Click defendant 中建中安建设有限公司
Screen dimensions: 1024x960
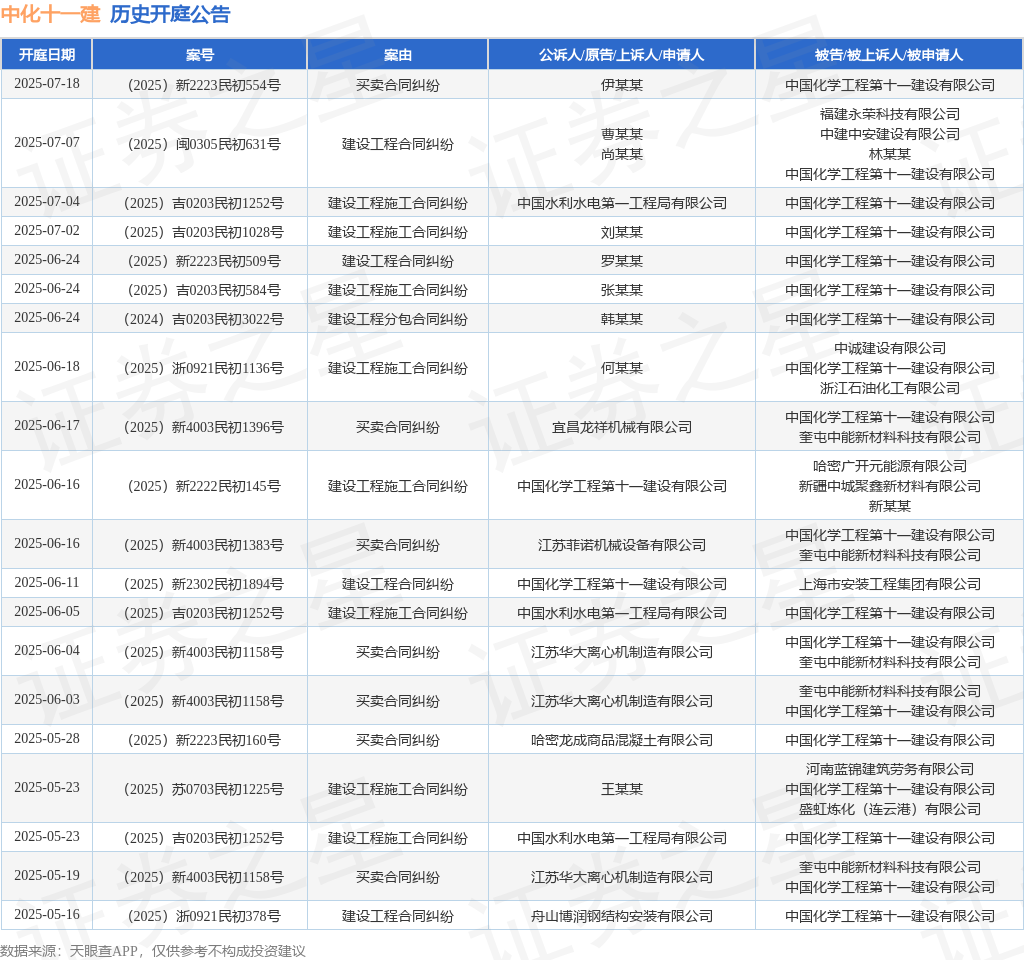tap(889, 134)
